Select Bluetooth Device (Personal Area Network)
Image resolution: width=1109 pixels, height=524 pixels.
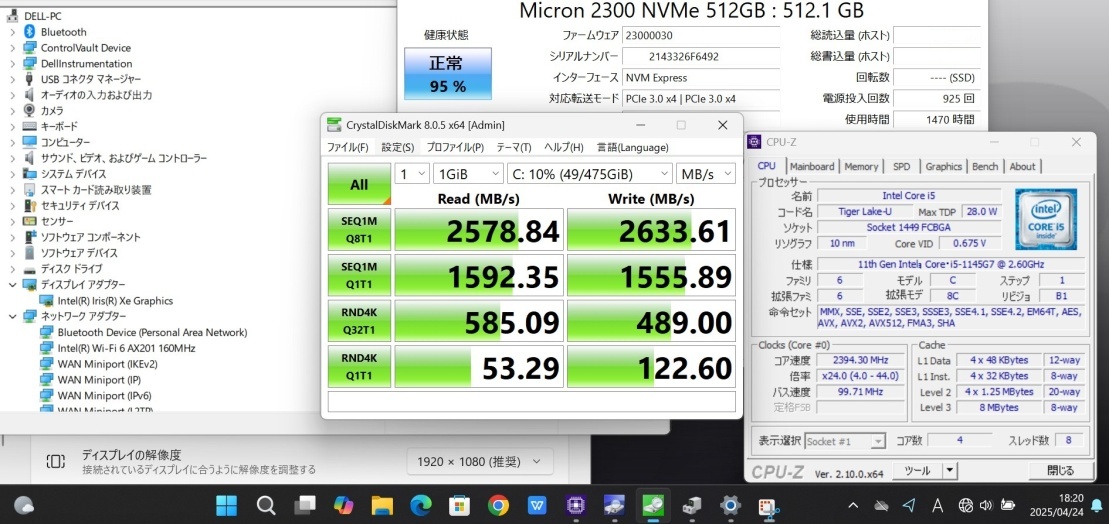pos(152,332)
